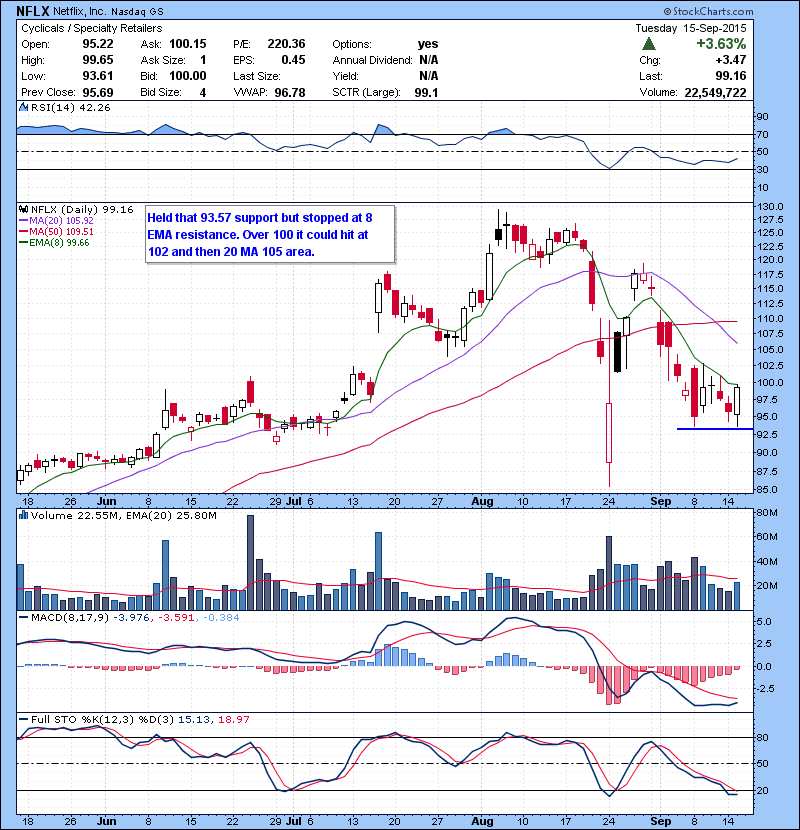Click the Open value 95.22
This screenshot has width=800, height=830.
point(97,44)
